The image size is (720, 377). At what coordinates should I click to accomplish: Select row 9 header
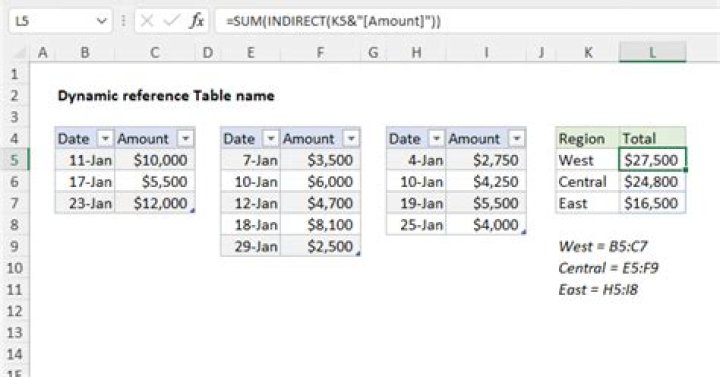coord(15,246)
